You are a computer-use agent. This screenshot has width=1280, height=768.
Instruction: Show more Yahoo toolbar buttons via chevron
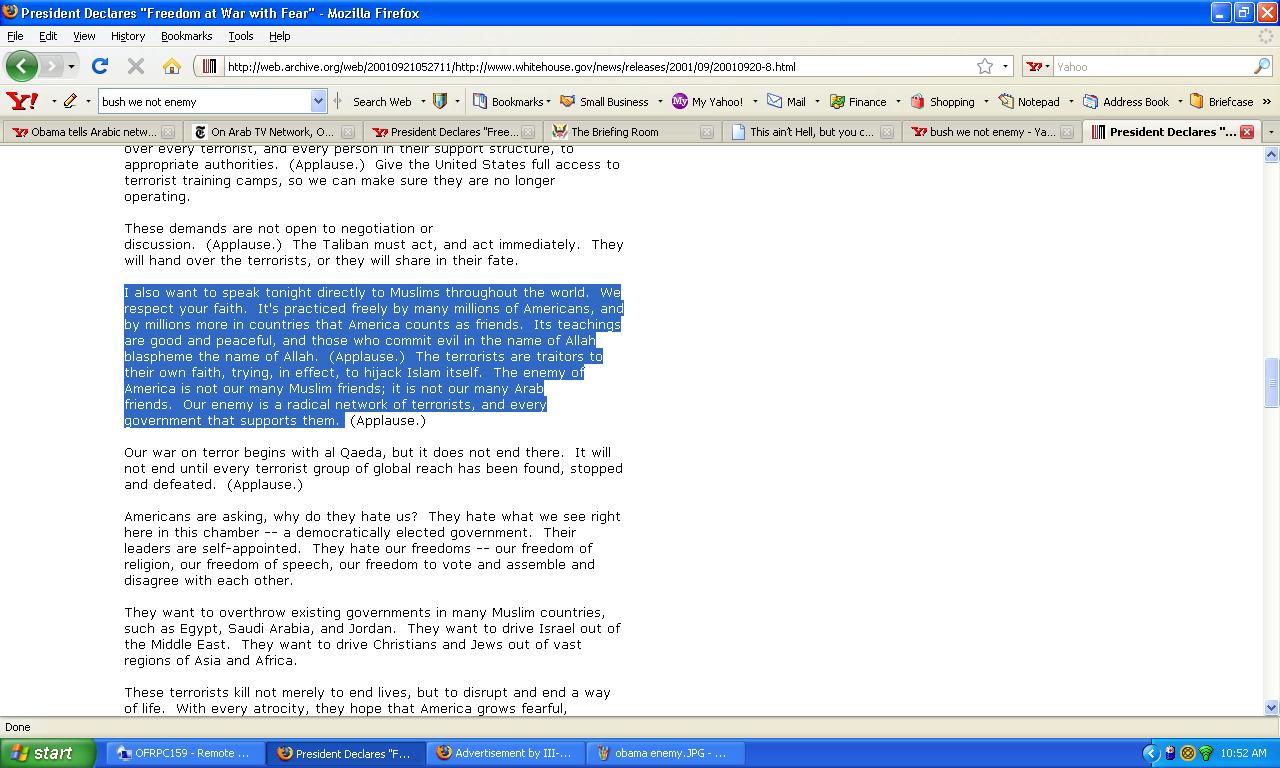click(x=1268, y=101)
